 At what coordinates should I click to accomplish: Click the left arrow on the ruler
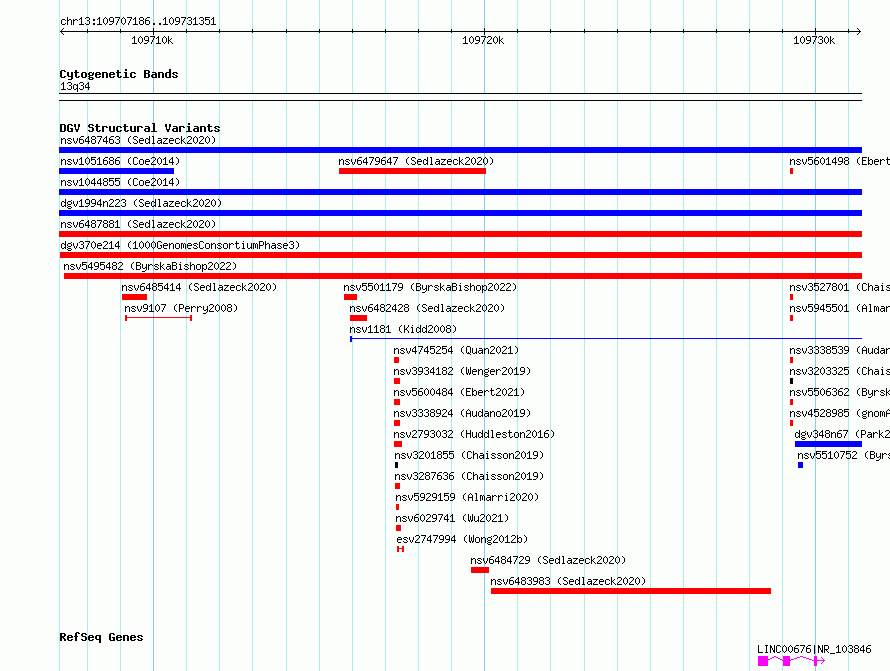(62, 31)
